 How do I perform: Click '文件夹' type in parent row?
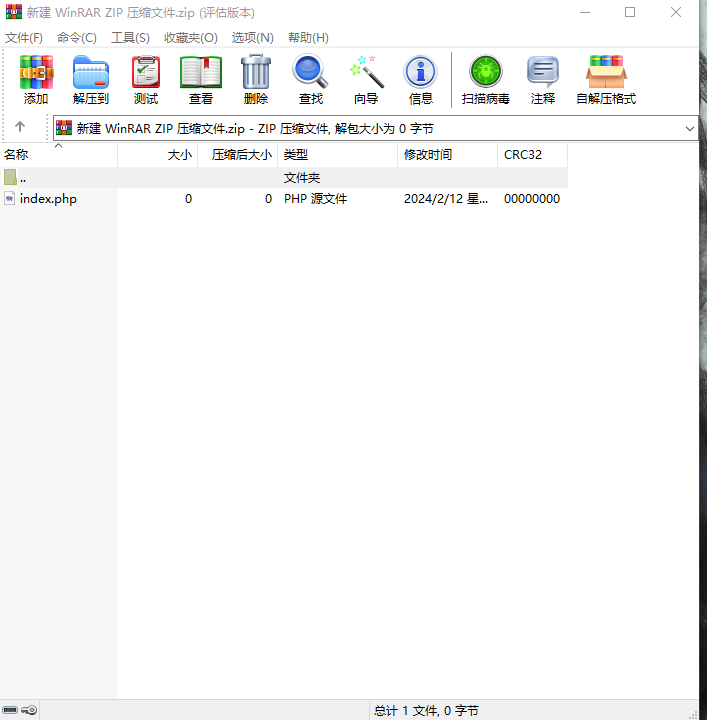pos(302,178)
